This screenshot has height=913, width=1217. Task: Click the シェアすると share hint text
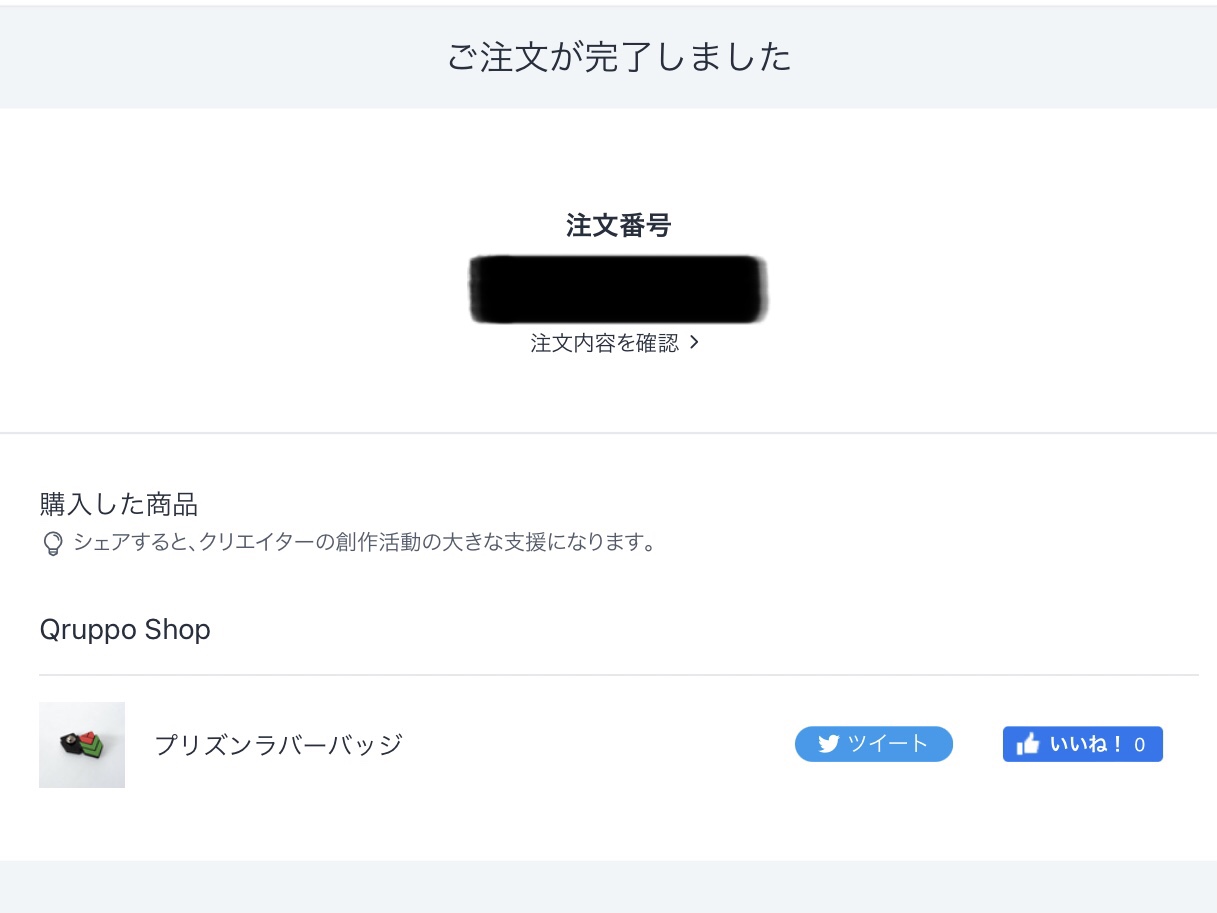(364, 544)
